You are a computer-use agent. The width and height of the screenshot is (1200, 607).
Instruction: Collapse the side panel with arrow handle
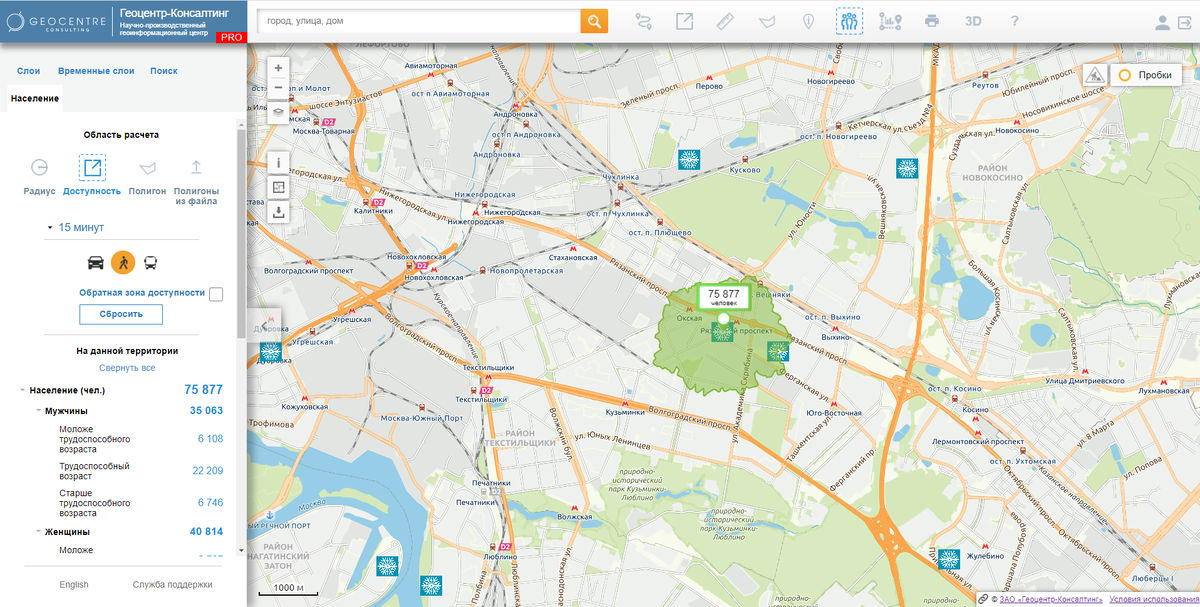coord(264,326)
